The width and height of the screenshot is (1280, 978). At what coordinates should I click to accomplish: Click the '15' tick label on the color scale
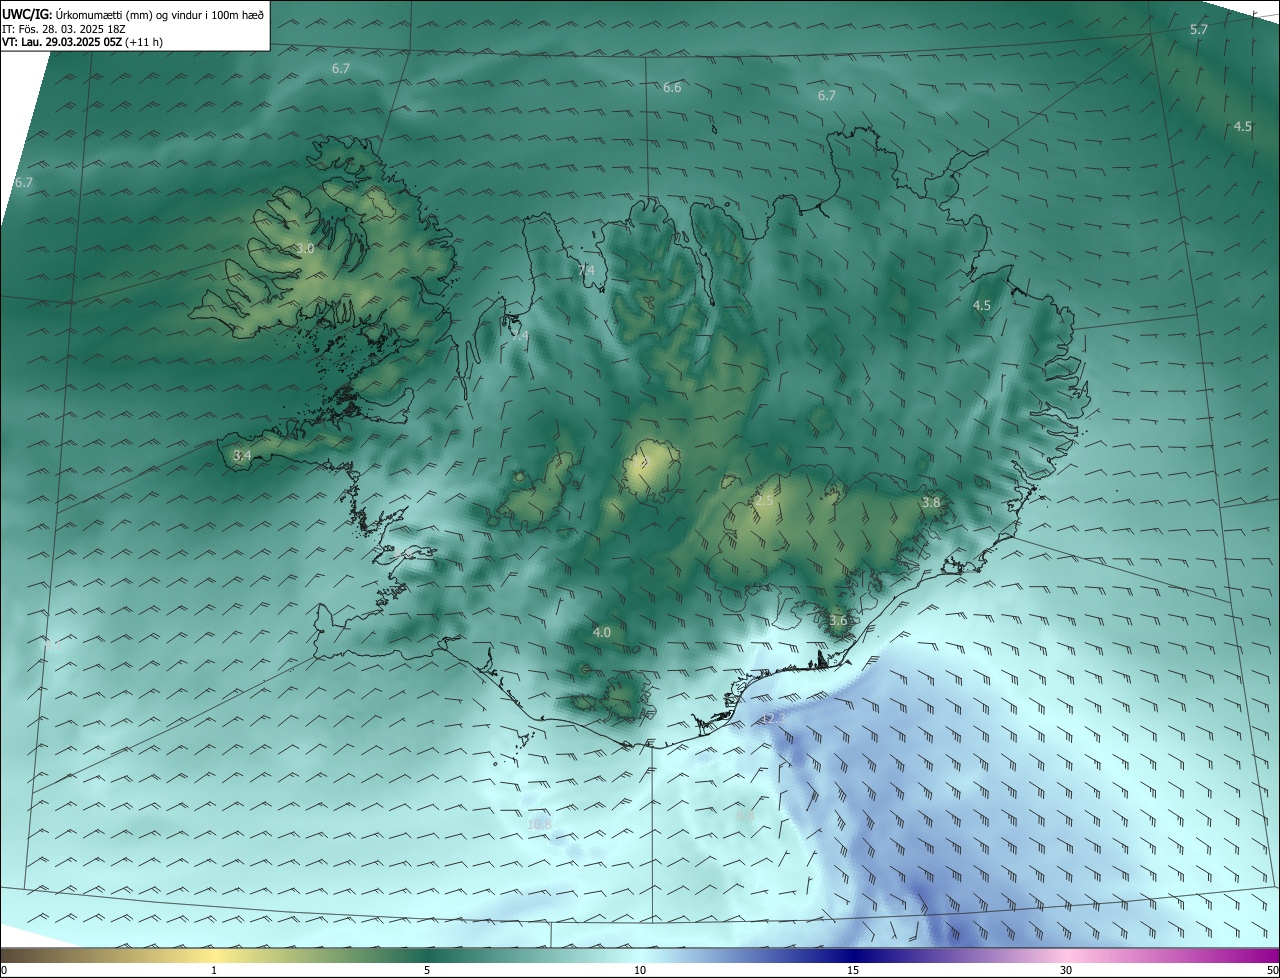[x=853, y=970]
